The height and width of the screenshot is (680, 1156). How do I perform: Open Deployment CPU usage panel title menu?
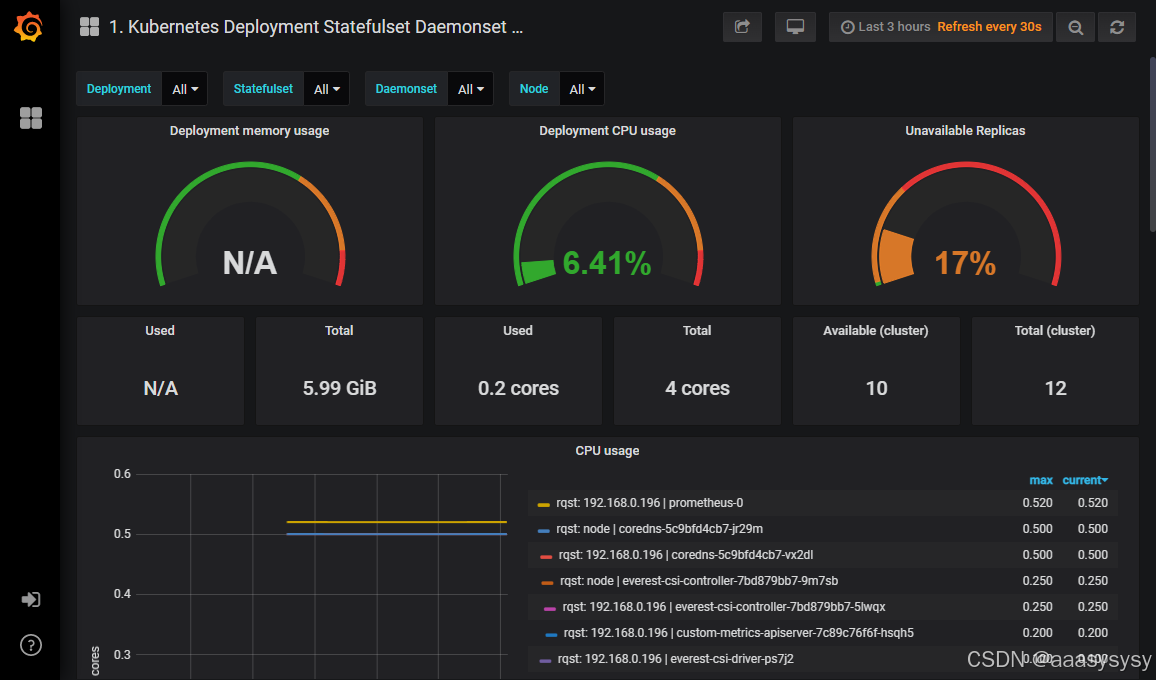pyautogui.click(x=607, y=131)
